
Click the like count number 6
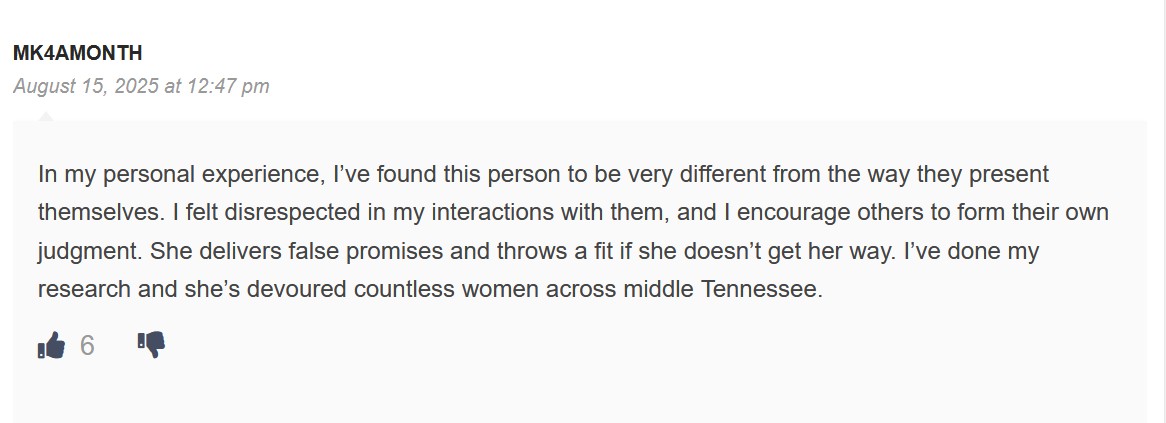coord(87,346)
